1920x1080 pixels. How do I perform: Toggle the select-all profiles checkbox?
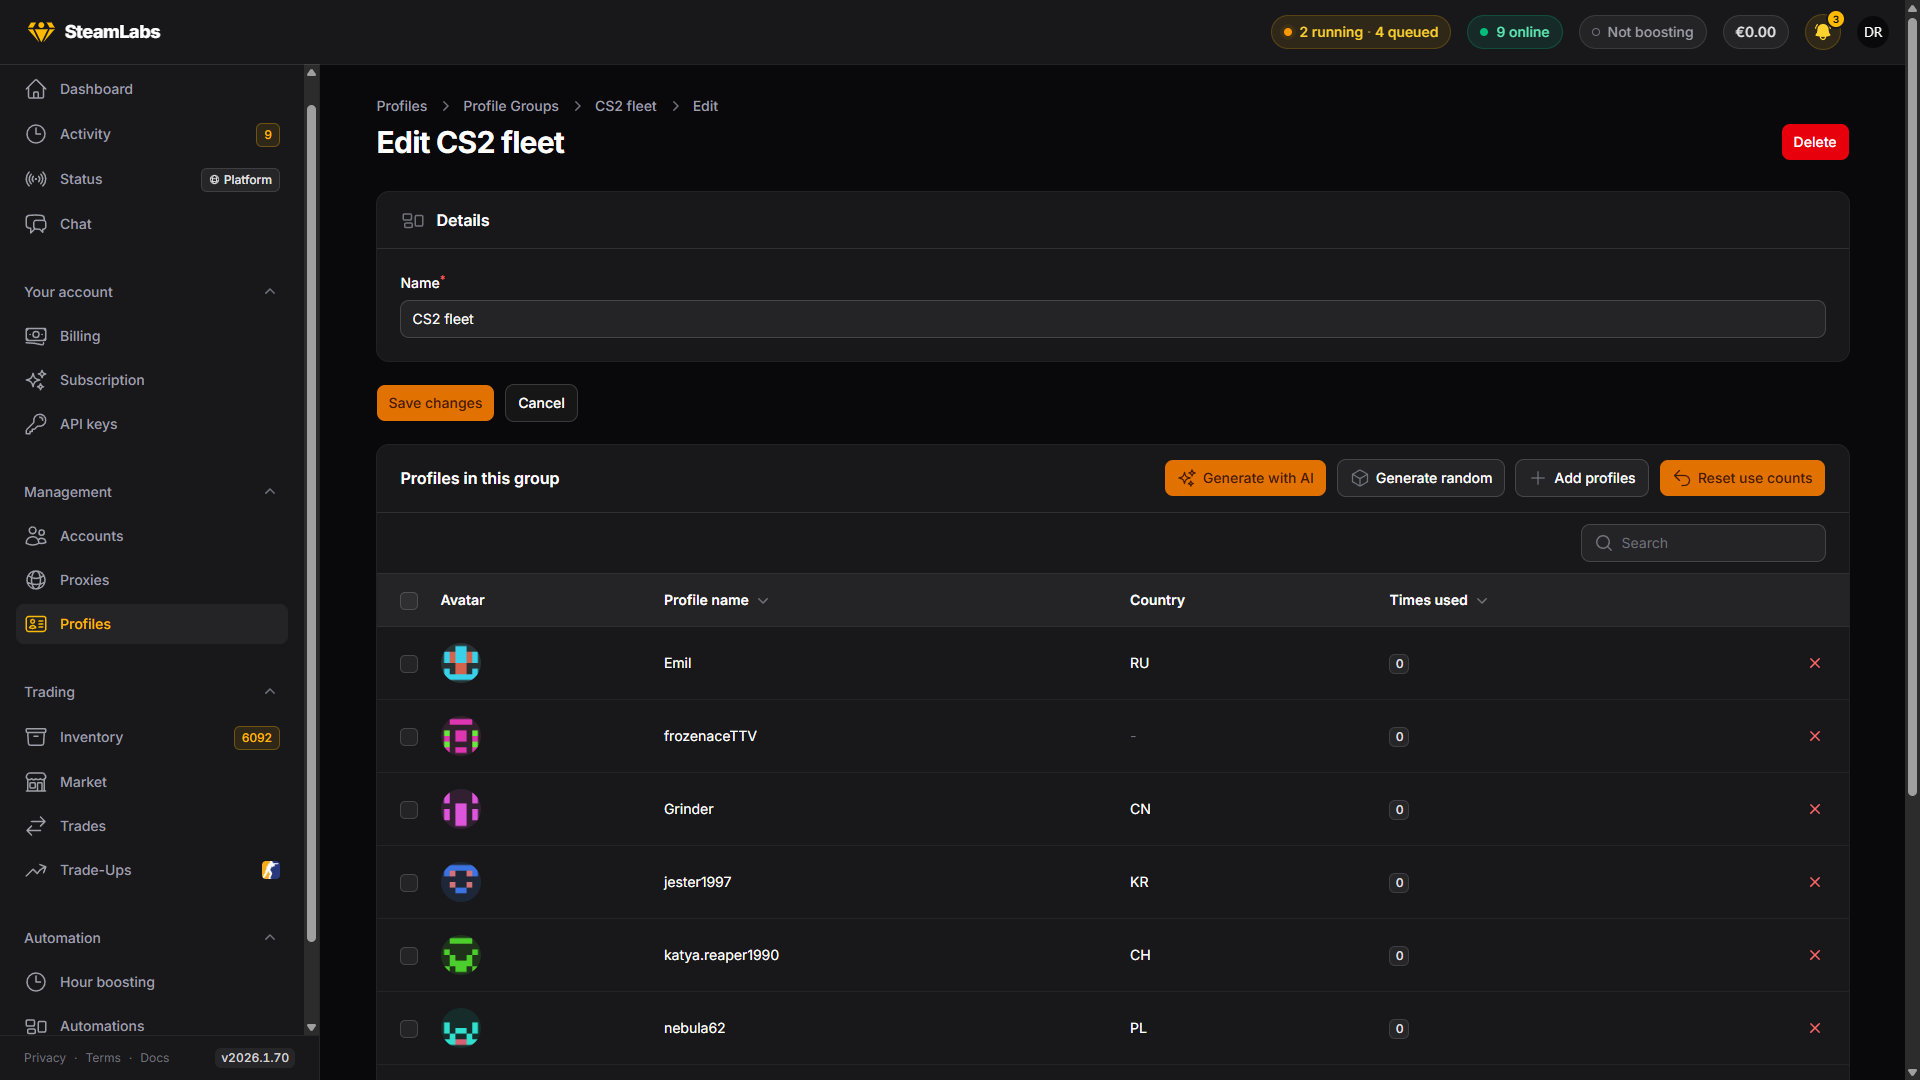(409, 601)
